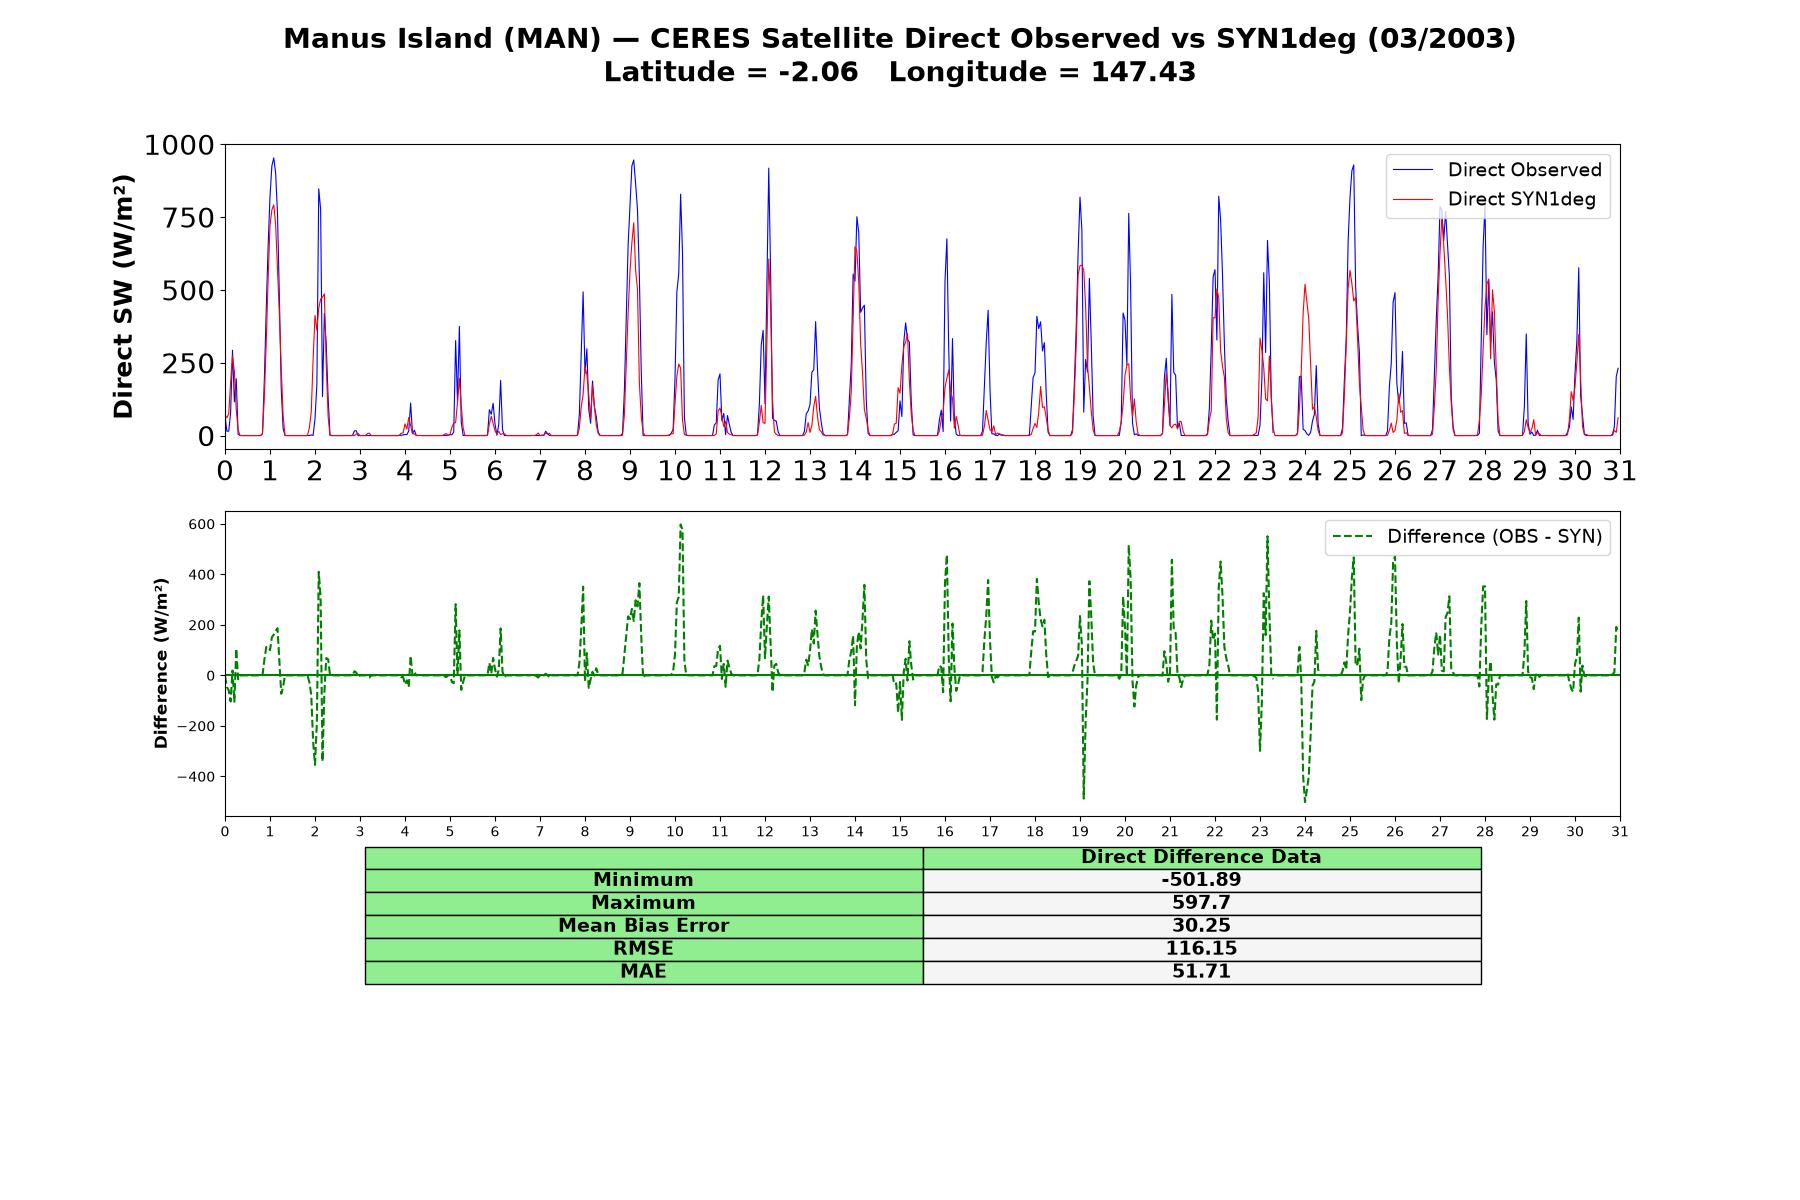
Task: Click the Manus Island chart title
Action: [x=900, y=39]
